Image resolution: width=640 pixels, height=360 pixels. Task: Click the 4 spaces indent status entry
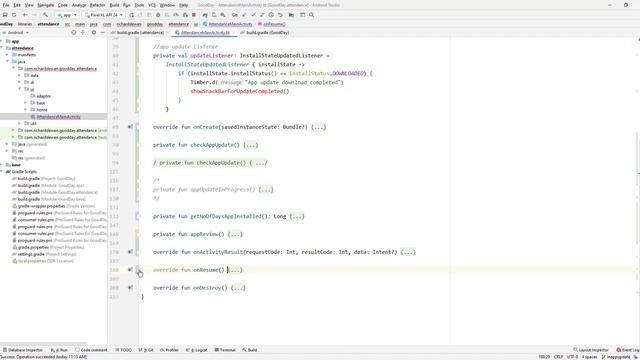[589, 357]
